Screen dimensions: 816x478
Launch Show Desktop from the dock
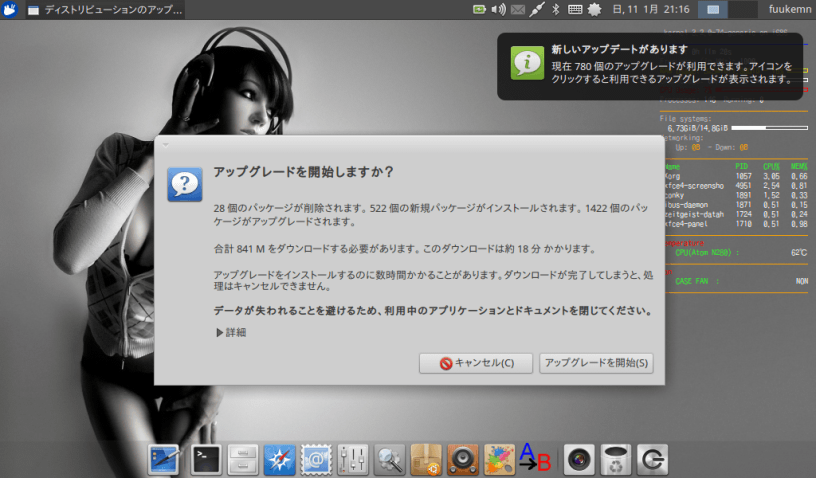coord(163,460)
